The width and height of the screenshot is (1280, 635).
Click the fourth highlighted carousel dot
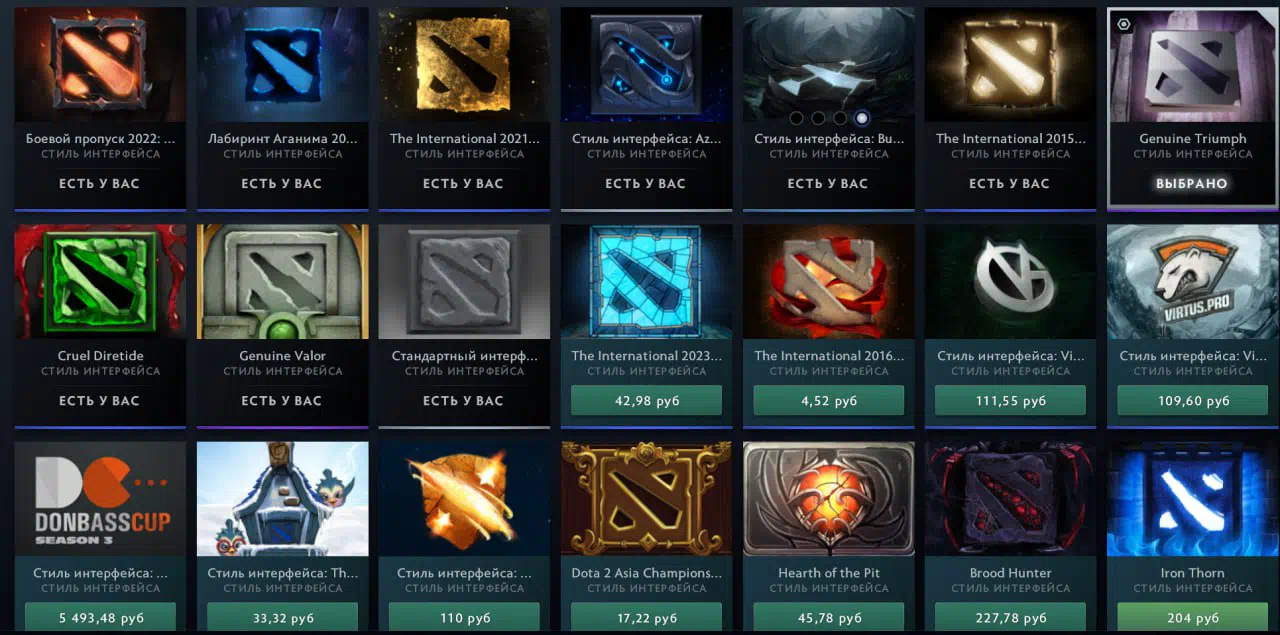(862, 118)
